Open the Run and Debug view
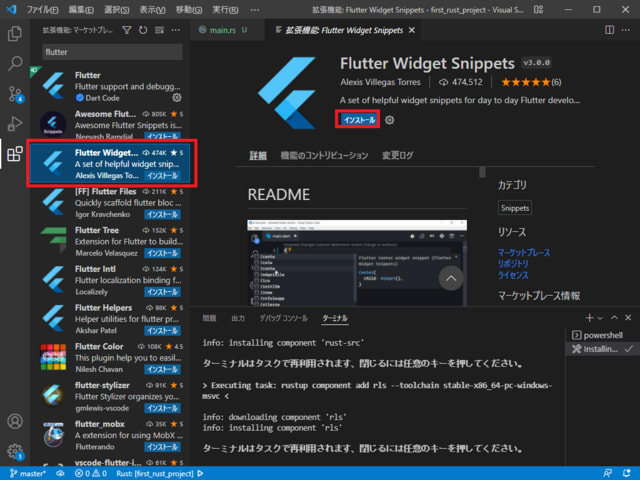 15,124
